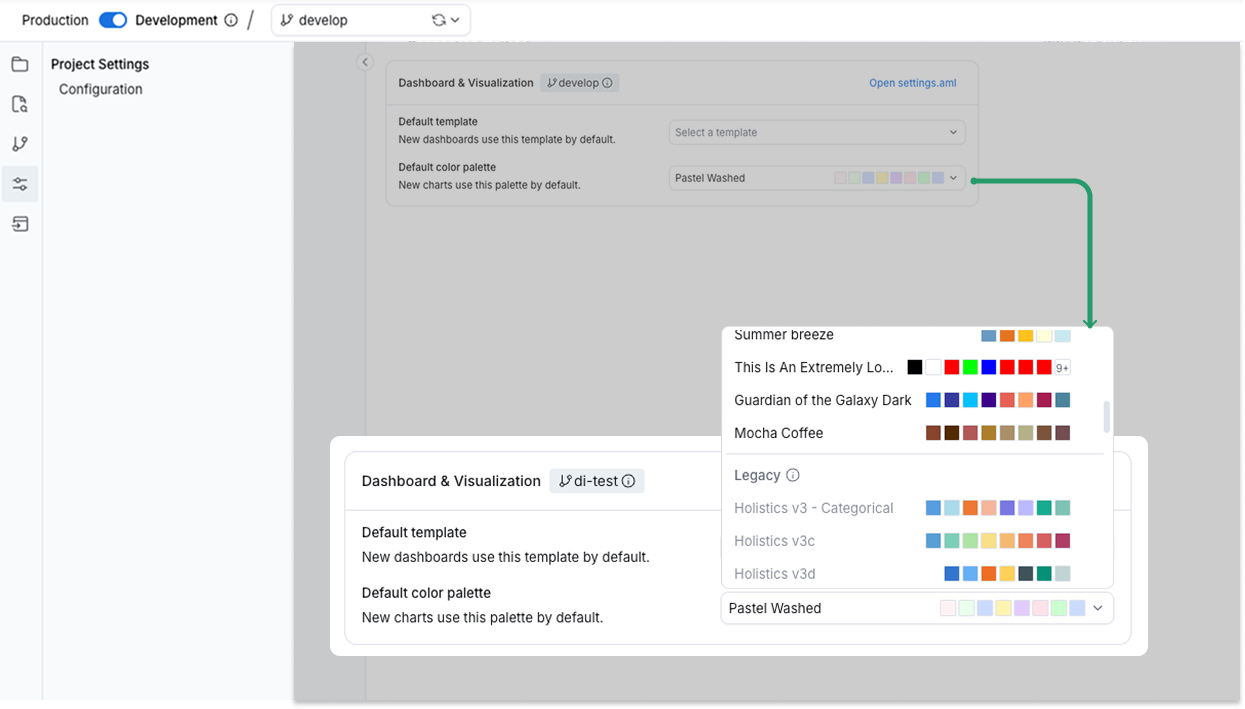The image size is (1245, 709).
Task: Click the palette list scrollbar thumb
Action: 1107,417
